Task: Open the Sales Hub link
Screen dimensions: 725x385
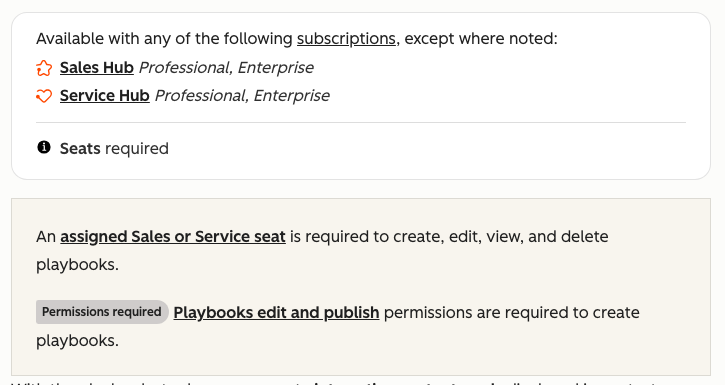Action: 97,68
